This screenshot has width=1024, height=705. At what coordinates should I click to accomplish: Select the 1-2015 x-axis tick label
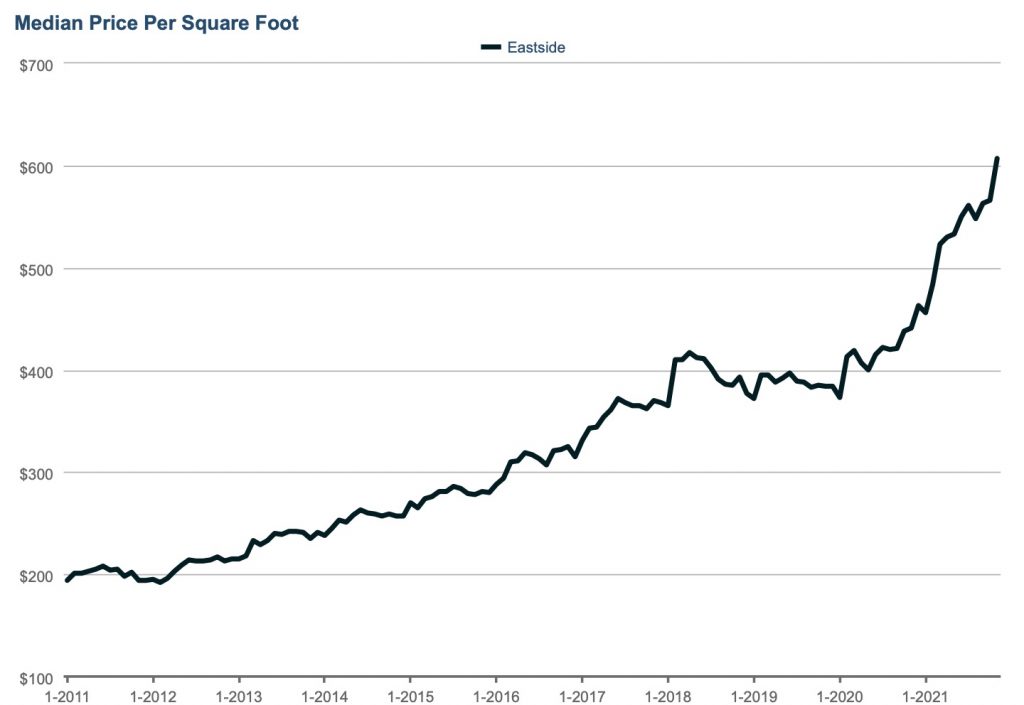tap(409, 695)
